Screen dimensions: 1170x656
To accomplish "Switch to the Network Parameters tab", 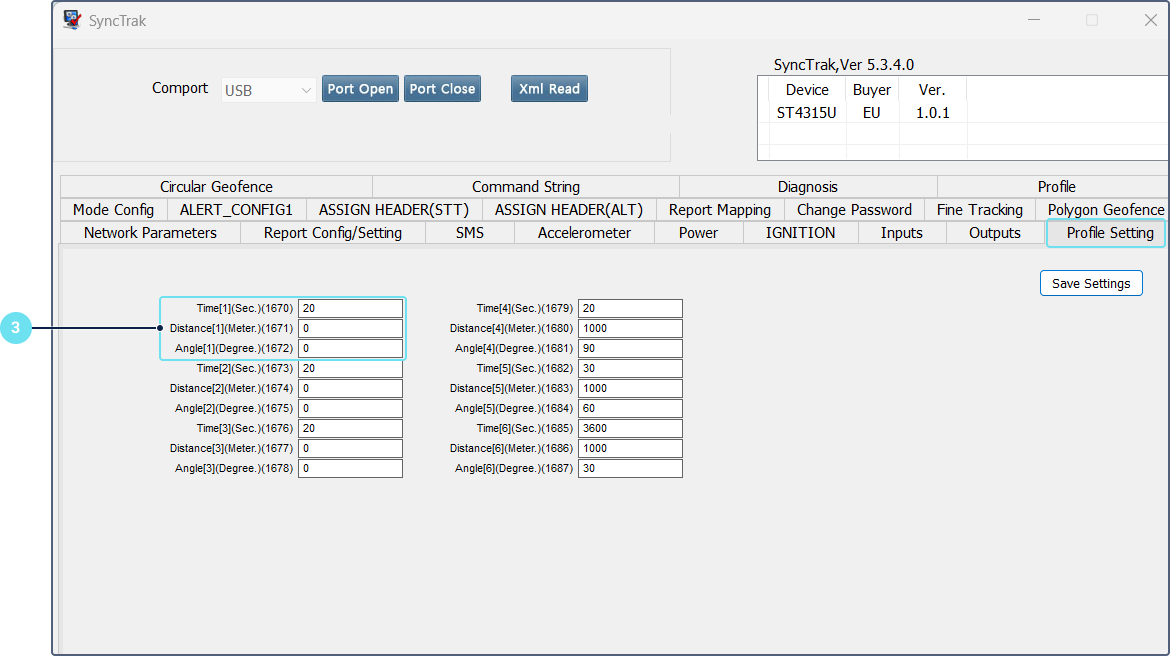I will (x=150, y=233).
